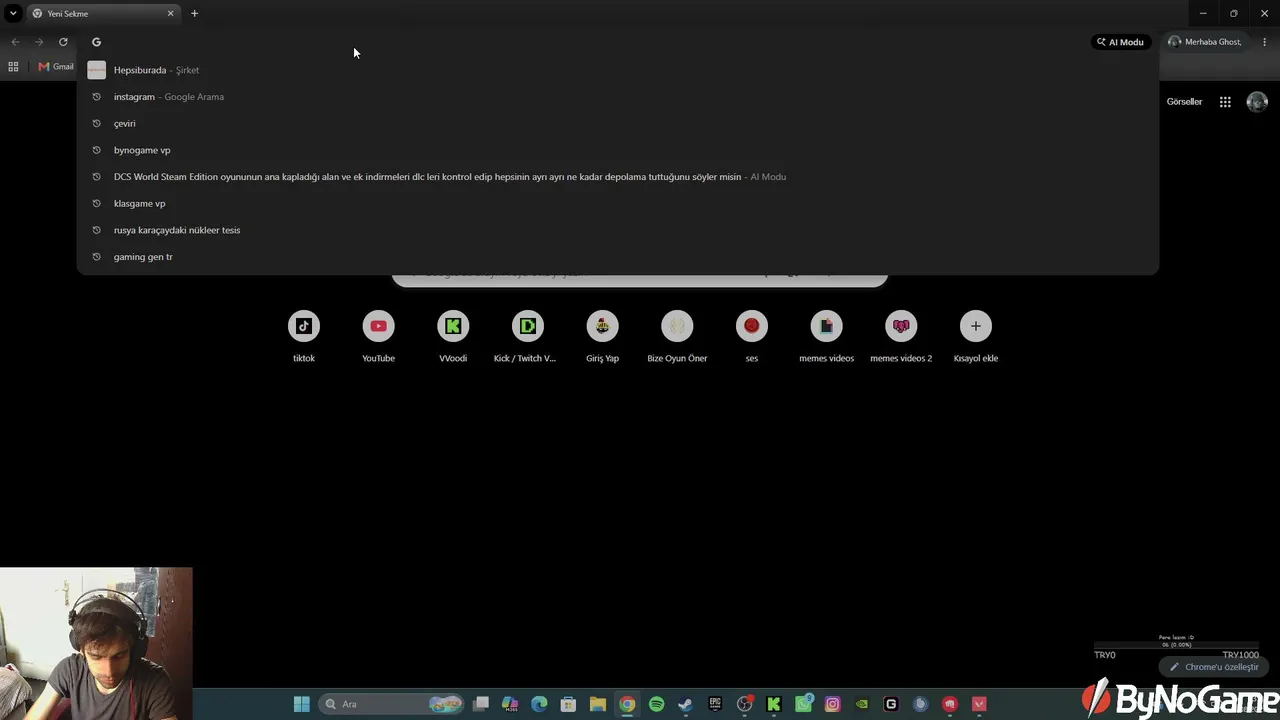
Task: Select the instagram search suggestion
Action: coord(618,97)
